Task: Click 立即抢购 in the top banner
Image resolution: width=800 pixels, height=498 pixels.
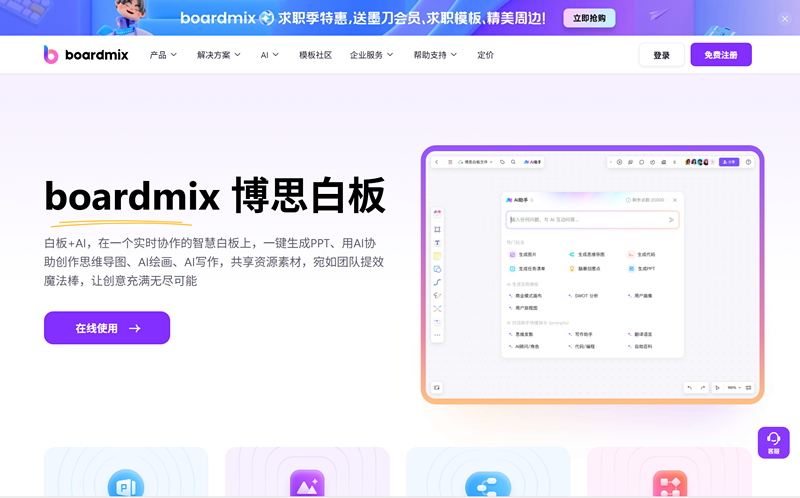Action: coord(589,18)
